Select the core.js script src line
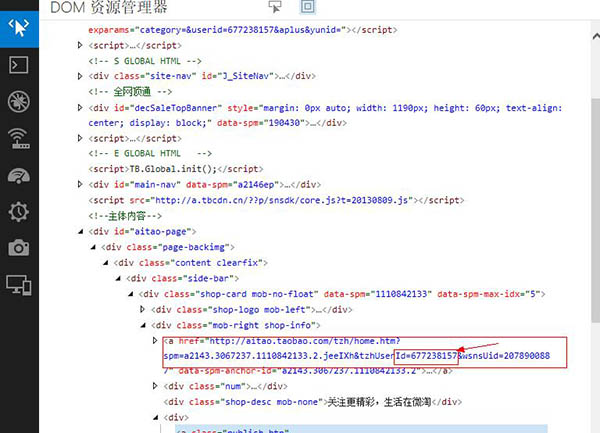 click(x=276, y=200)
